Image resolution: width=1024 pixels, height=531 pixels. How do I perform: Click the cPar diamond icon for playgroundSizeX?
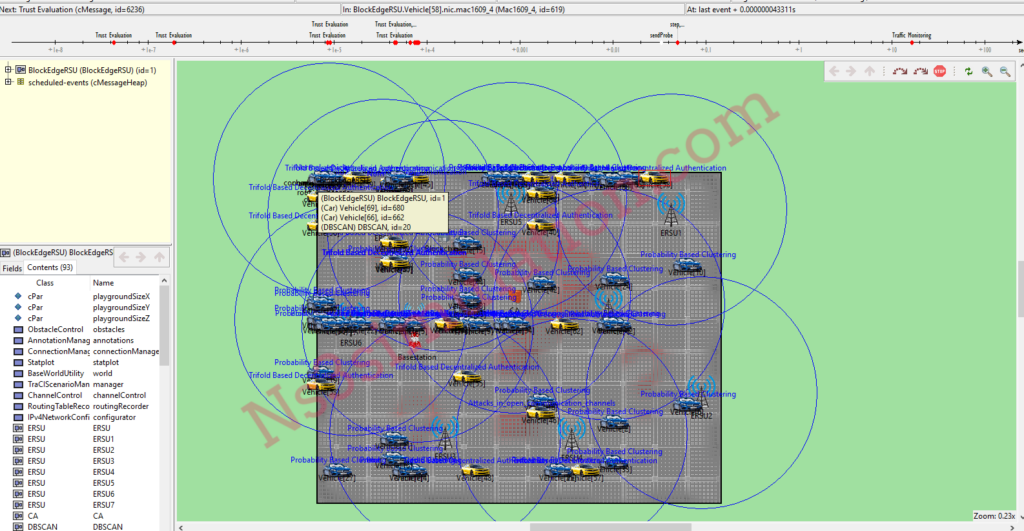coord(18,297)
